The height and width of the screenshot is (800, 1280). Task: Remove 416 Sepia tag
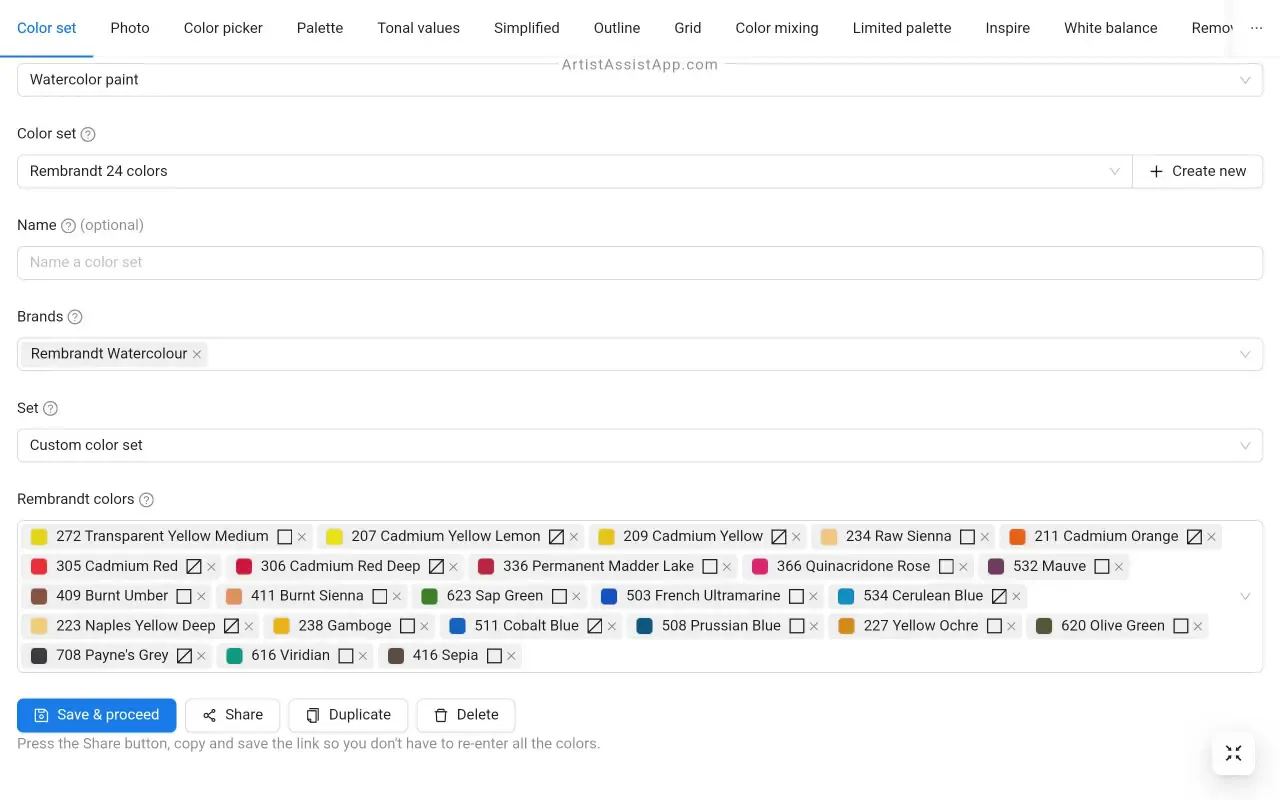(x=511, y=656)
